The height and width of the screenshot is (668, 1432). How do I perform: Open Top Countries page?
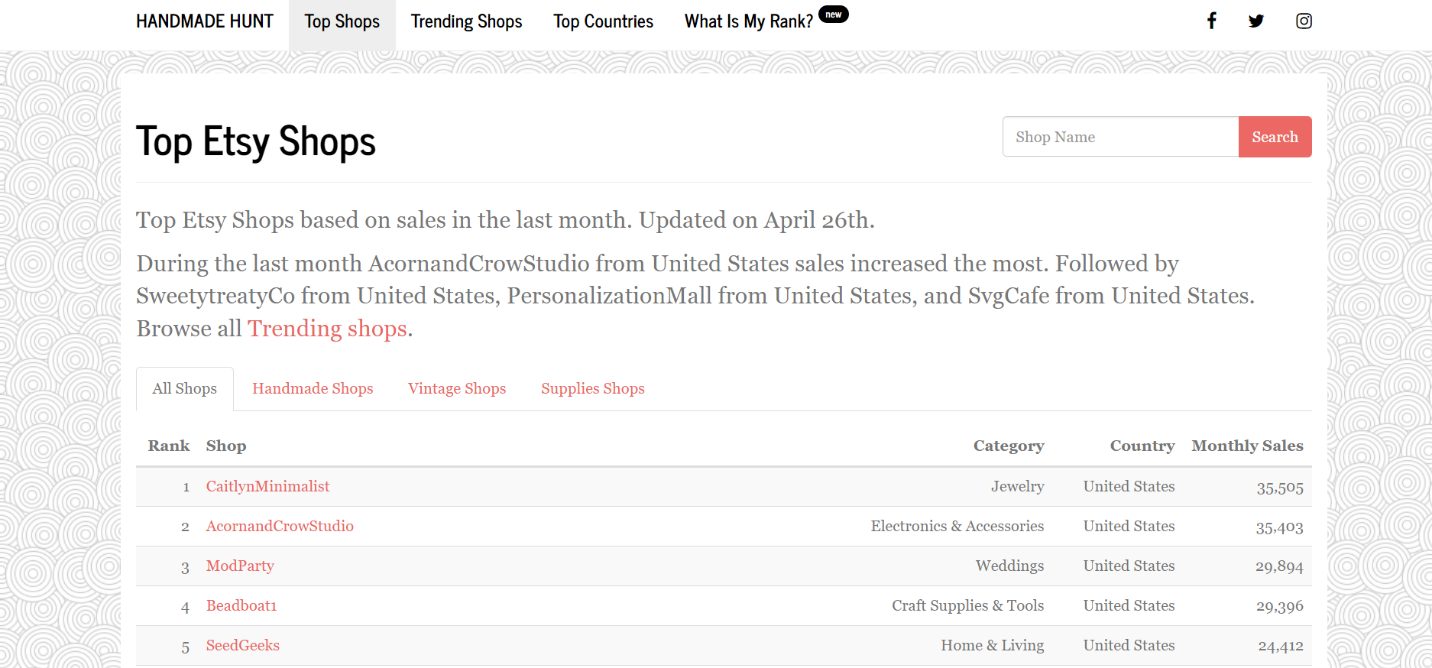(604, 21)
